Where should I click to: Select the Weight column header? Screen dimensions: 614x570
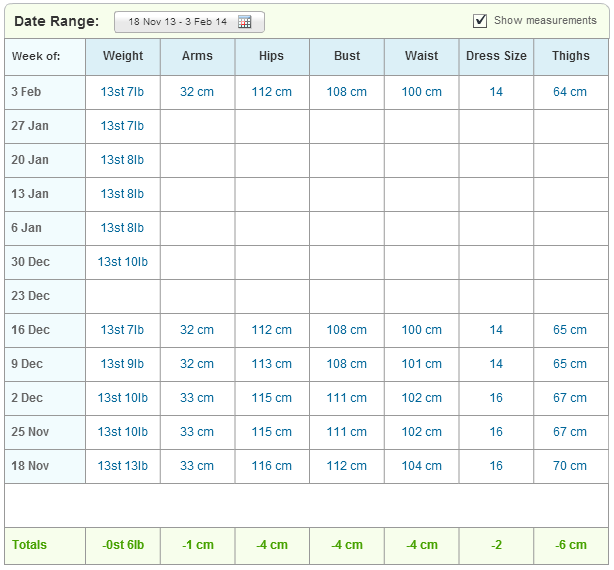pyautogui.click(x=123, y=56)
